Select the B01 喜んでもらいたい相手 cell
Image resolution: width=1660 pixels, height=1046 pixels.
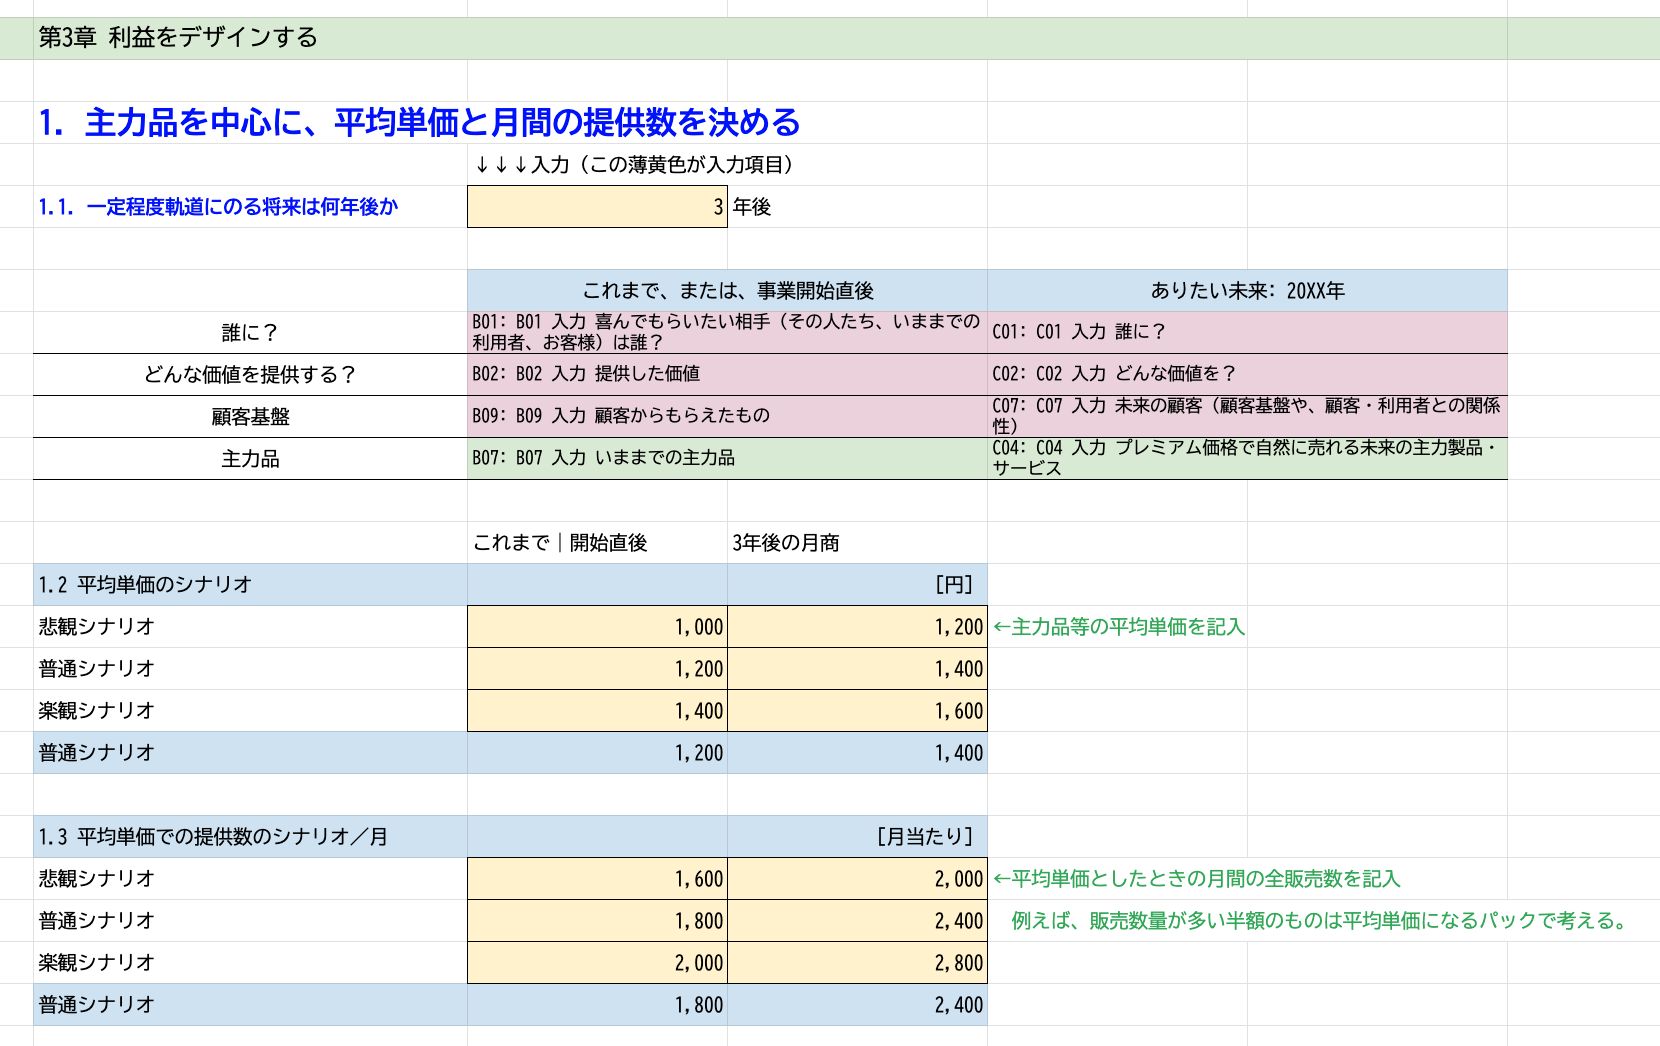point(725,334)
